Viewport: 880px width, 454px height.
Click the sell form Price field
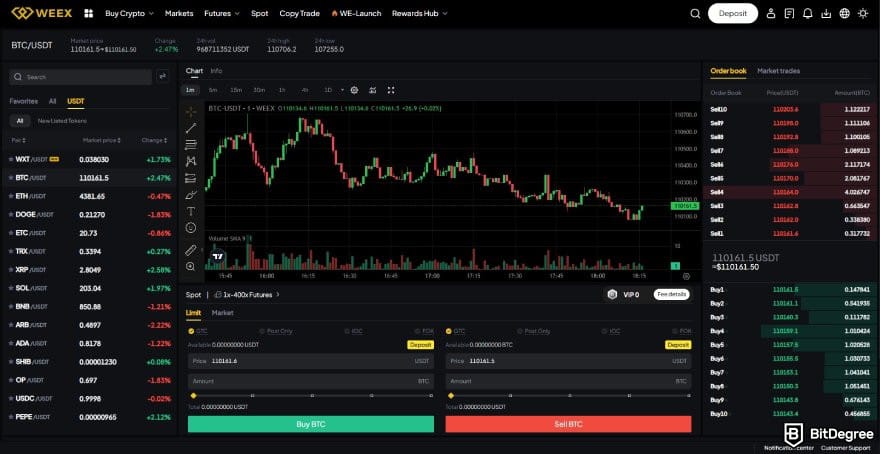coord(569,361)
